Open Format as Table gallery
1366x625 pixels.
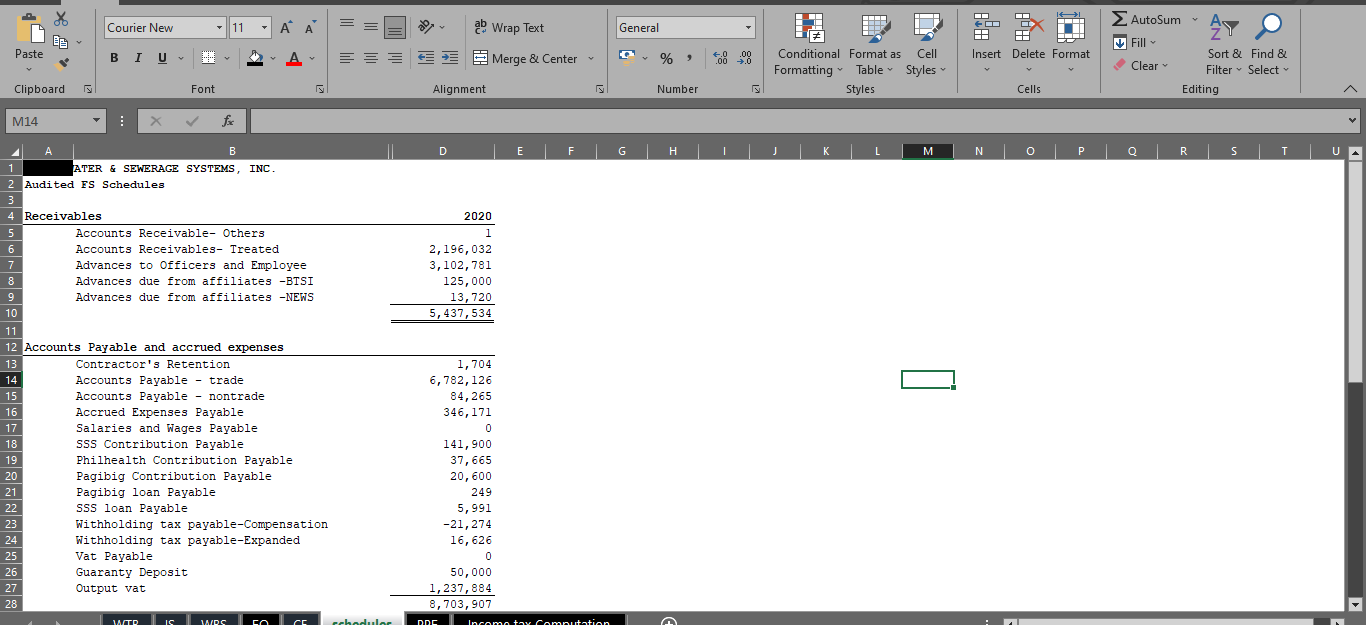[874, 45]
